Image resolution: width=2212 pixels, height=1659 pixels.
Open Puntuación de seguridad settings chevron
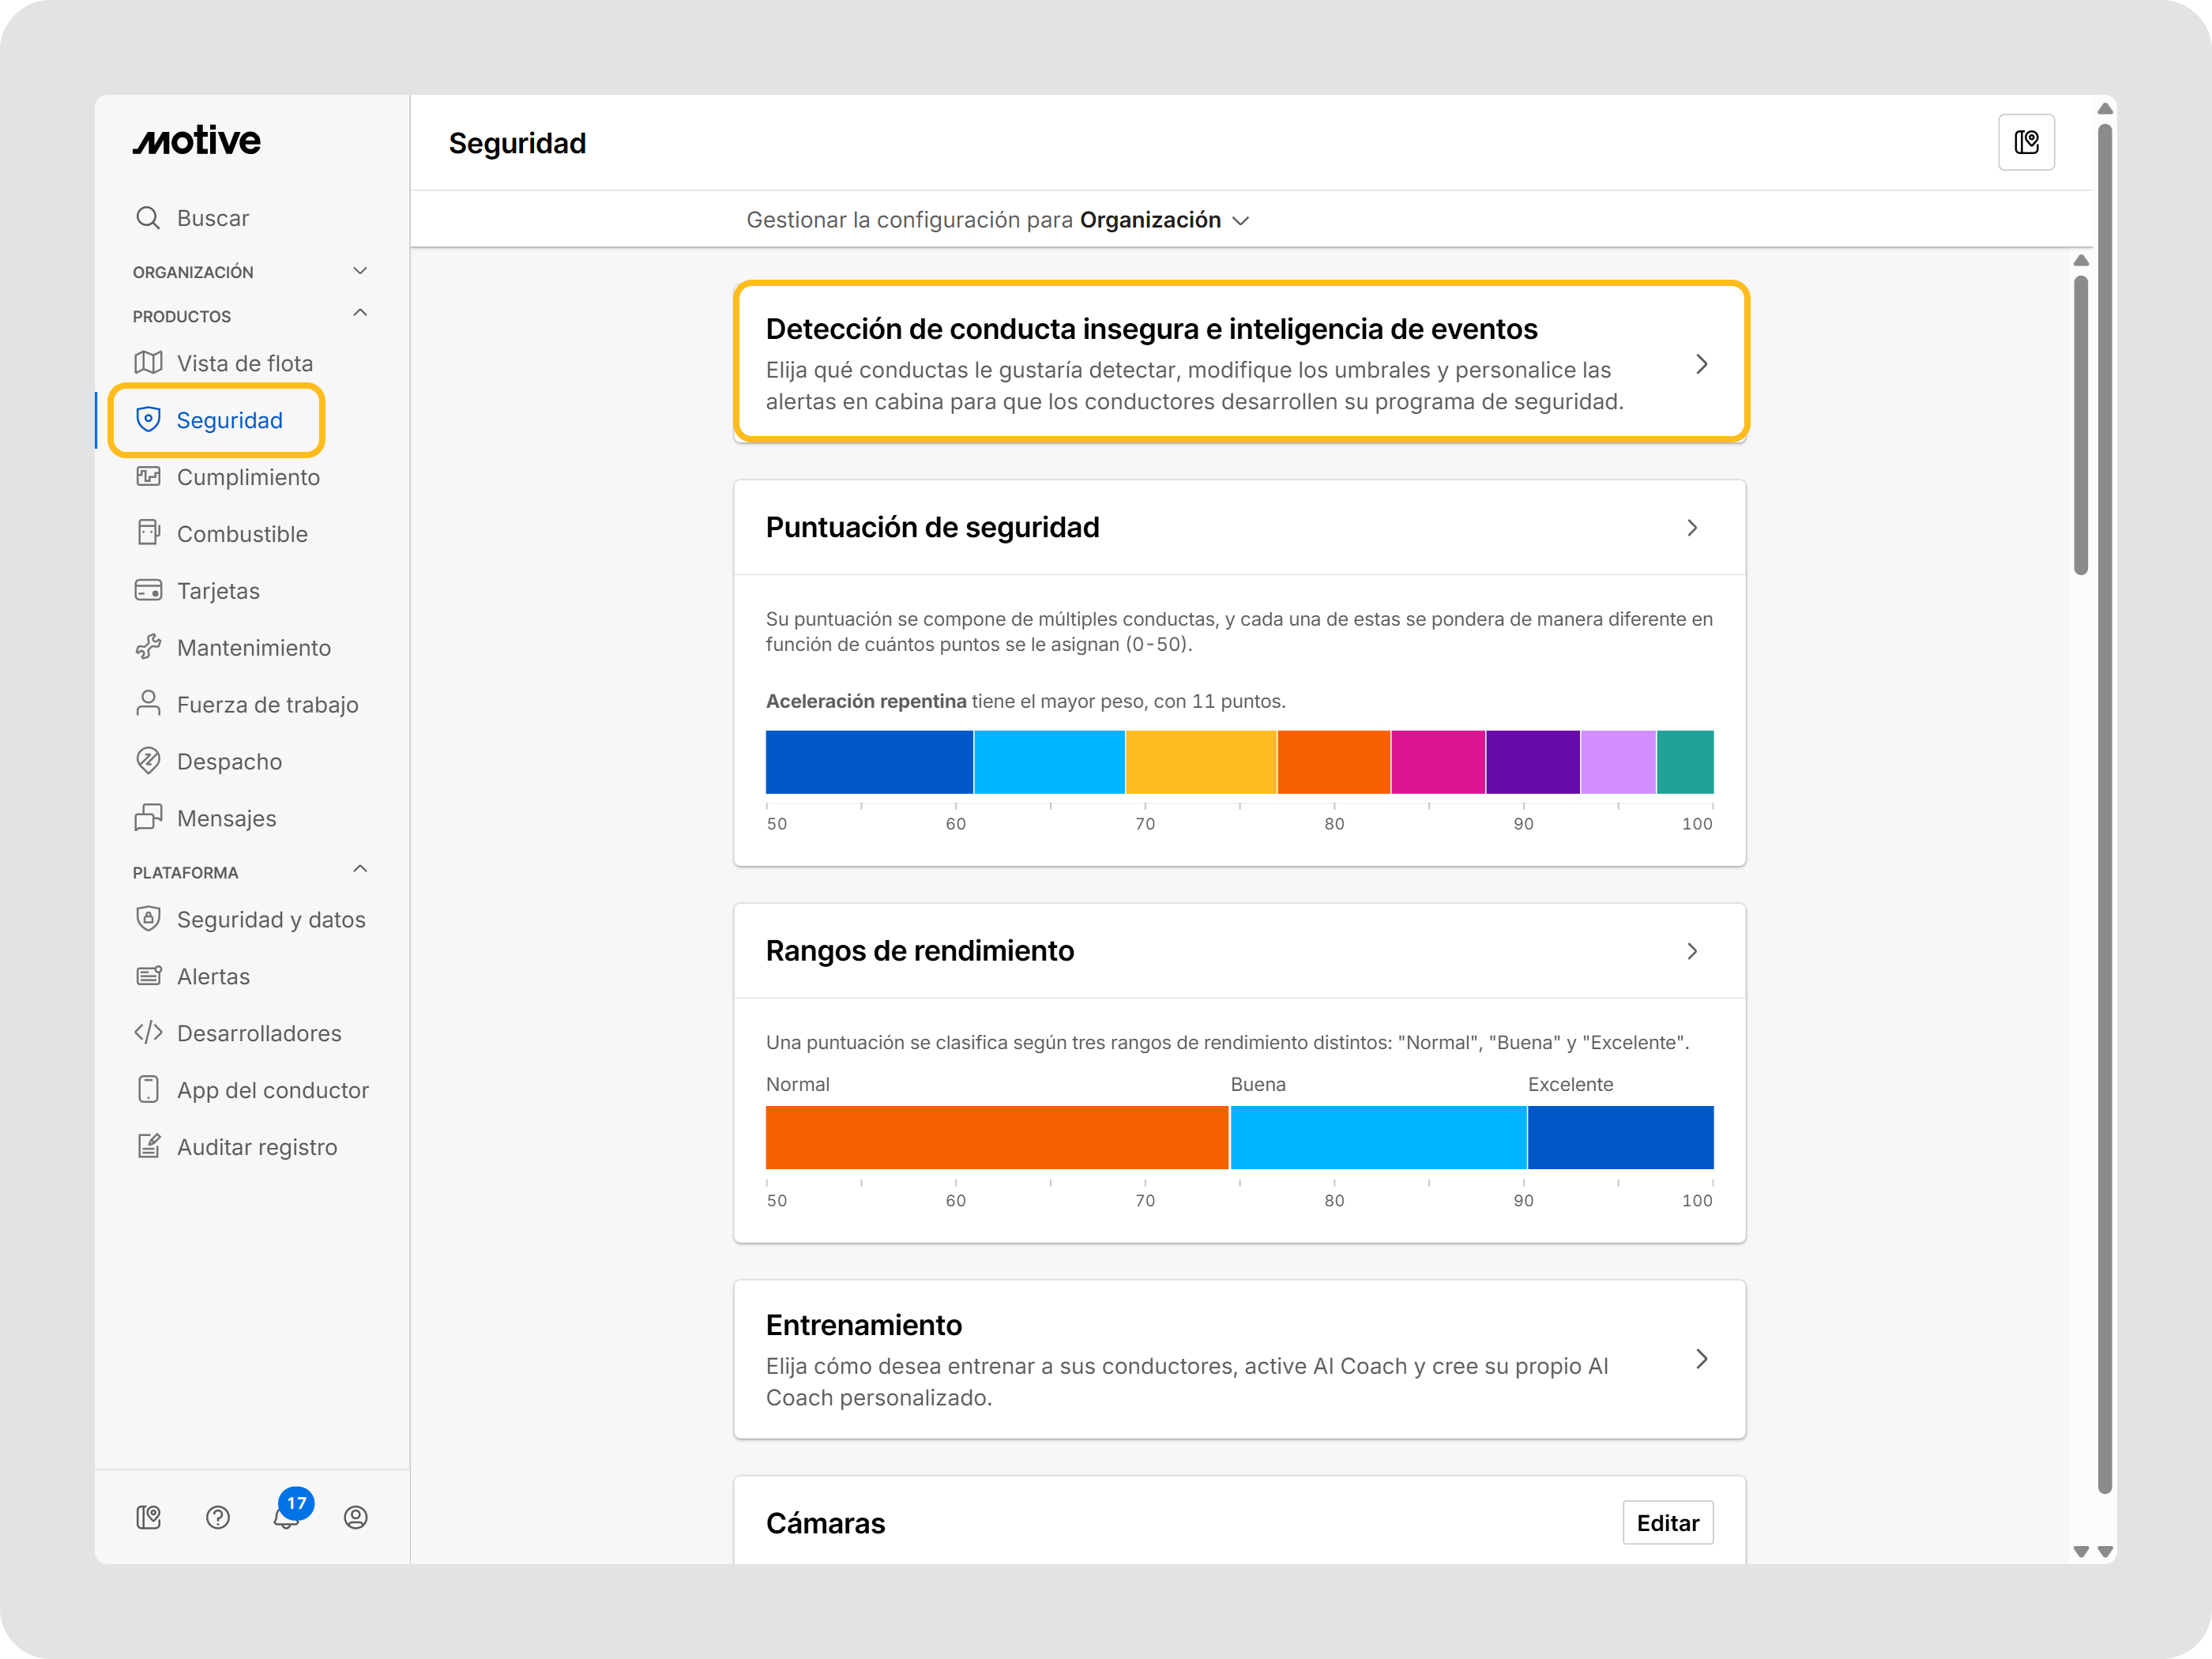tap(1692, 528)
